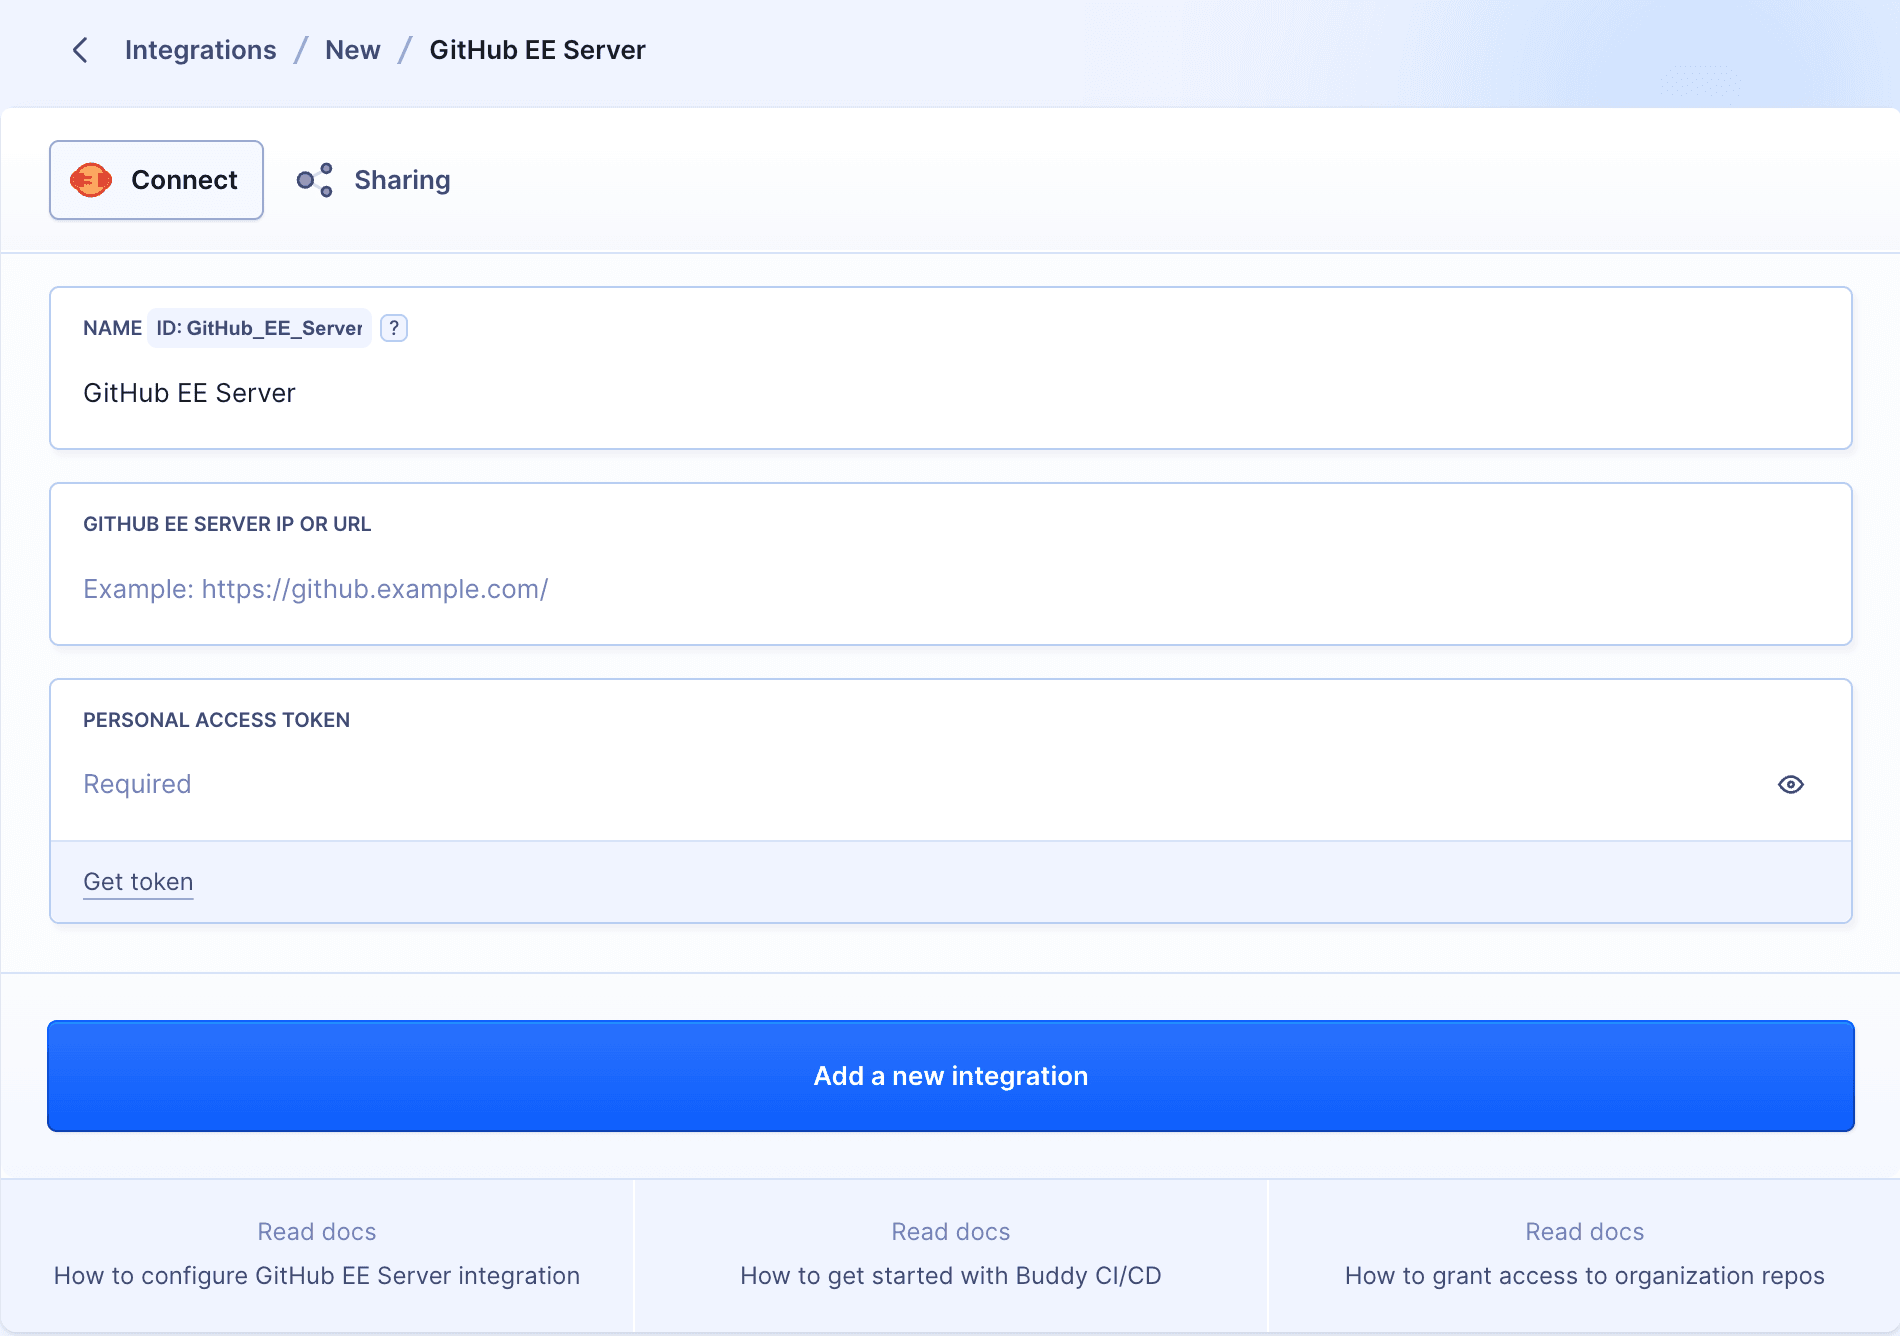The image size is (1900, 1336).
Task: Follow the Get token link
Action: [x=138, y=882]
